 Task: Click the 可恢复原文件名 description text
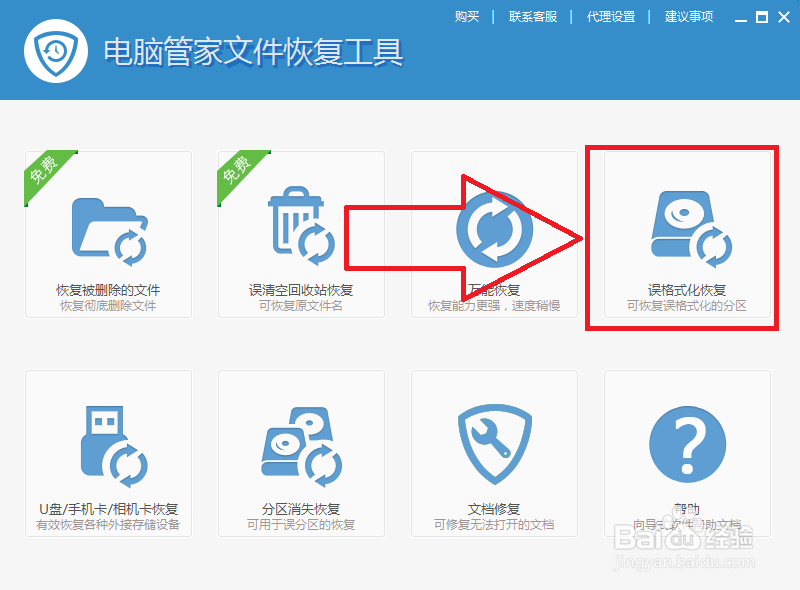tap(301, 306)
